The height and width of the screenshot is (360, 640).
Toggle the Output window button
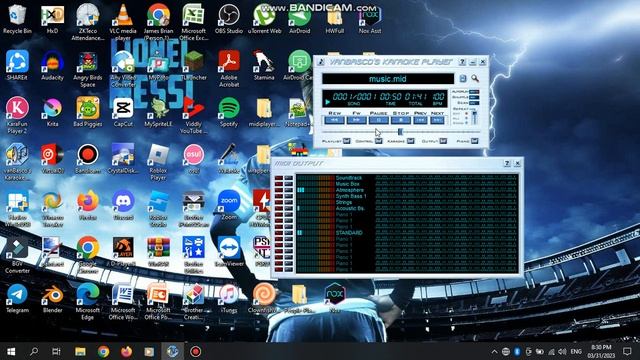[443, 141]
